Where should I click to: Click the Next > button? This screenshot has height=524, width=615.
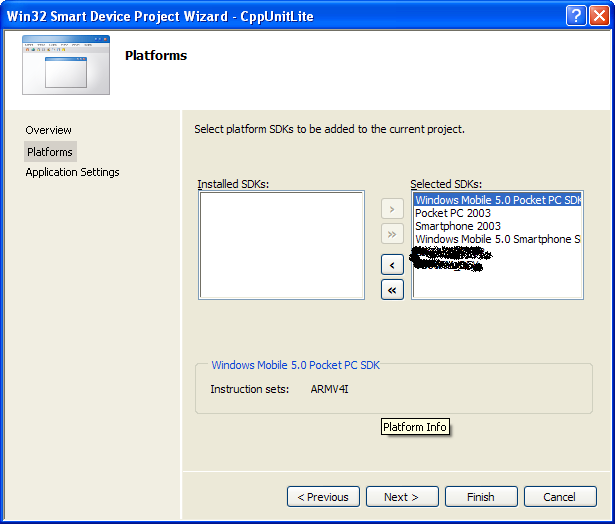coord(402,497)
